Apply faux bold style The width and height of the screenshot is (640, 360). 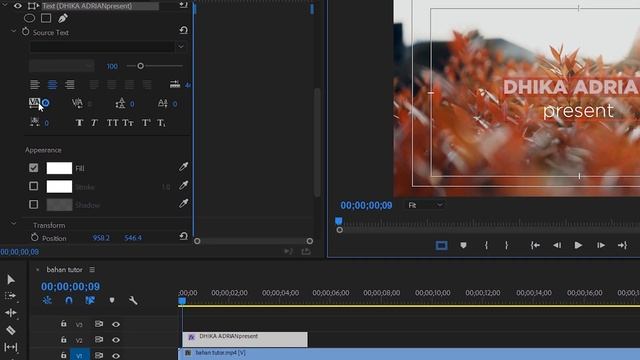pyautogui.click(x=79, y=122)
